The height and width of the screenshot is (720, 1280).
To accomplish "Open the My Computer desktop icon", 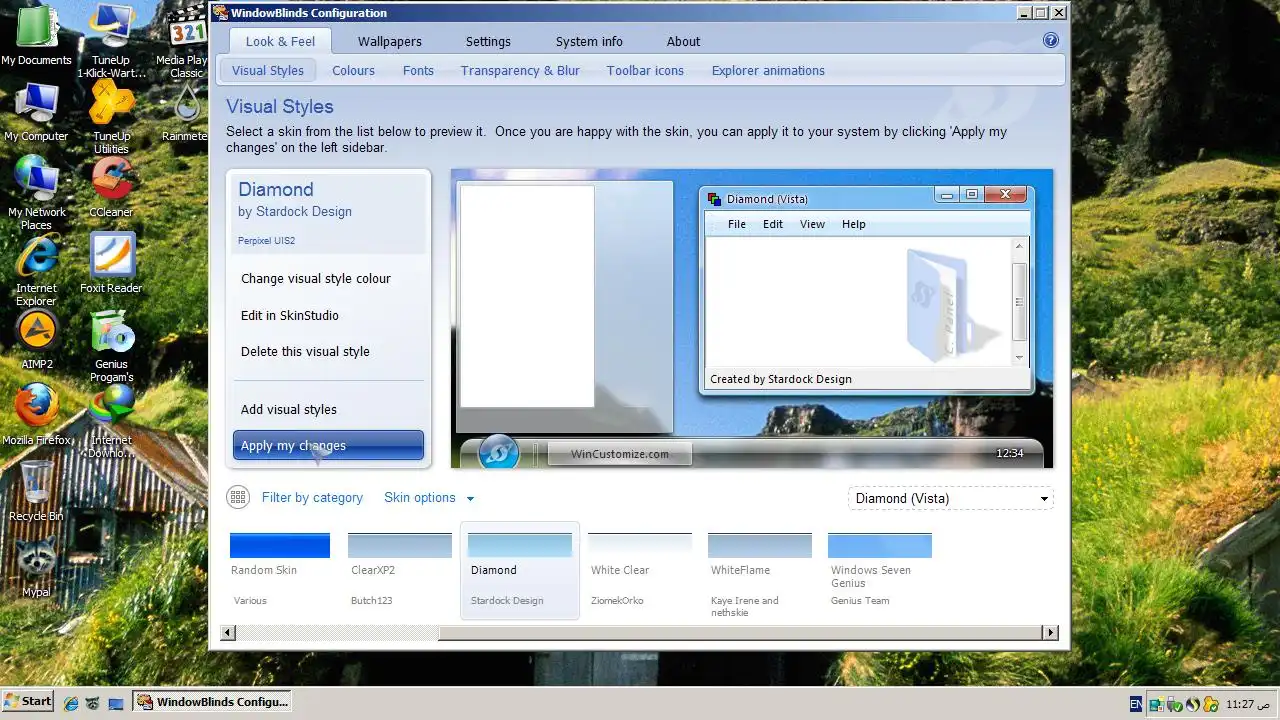I will [36, 111].
